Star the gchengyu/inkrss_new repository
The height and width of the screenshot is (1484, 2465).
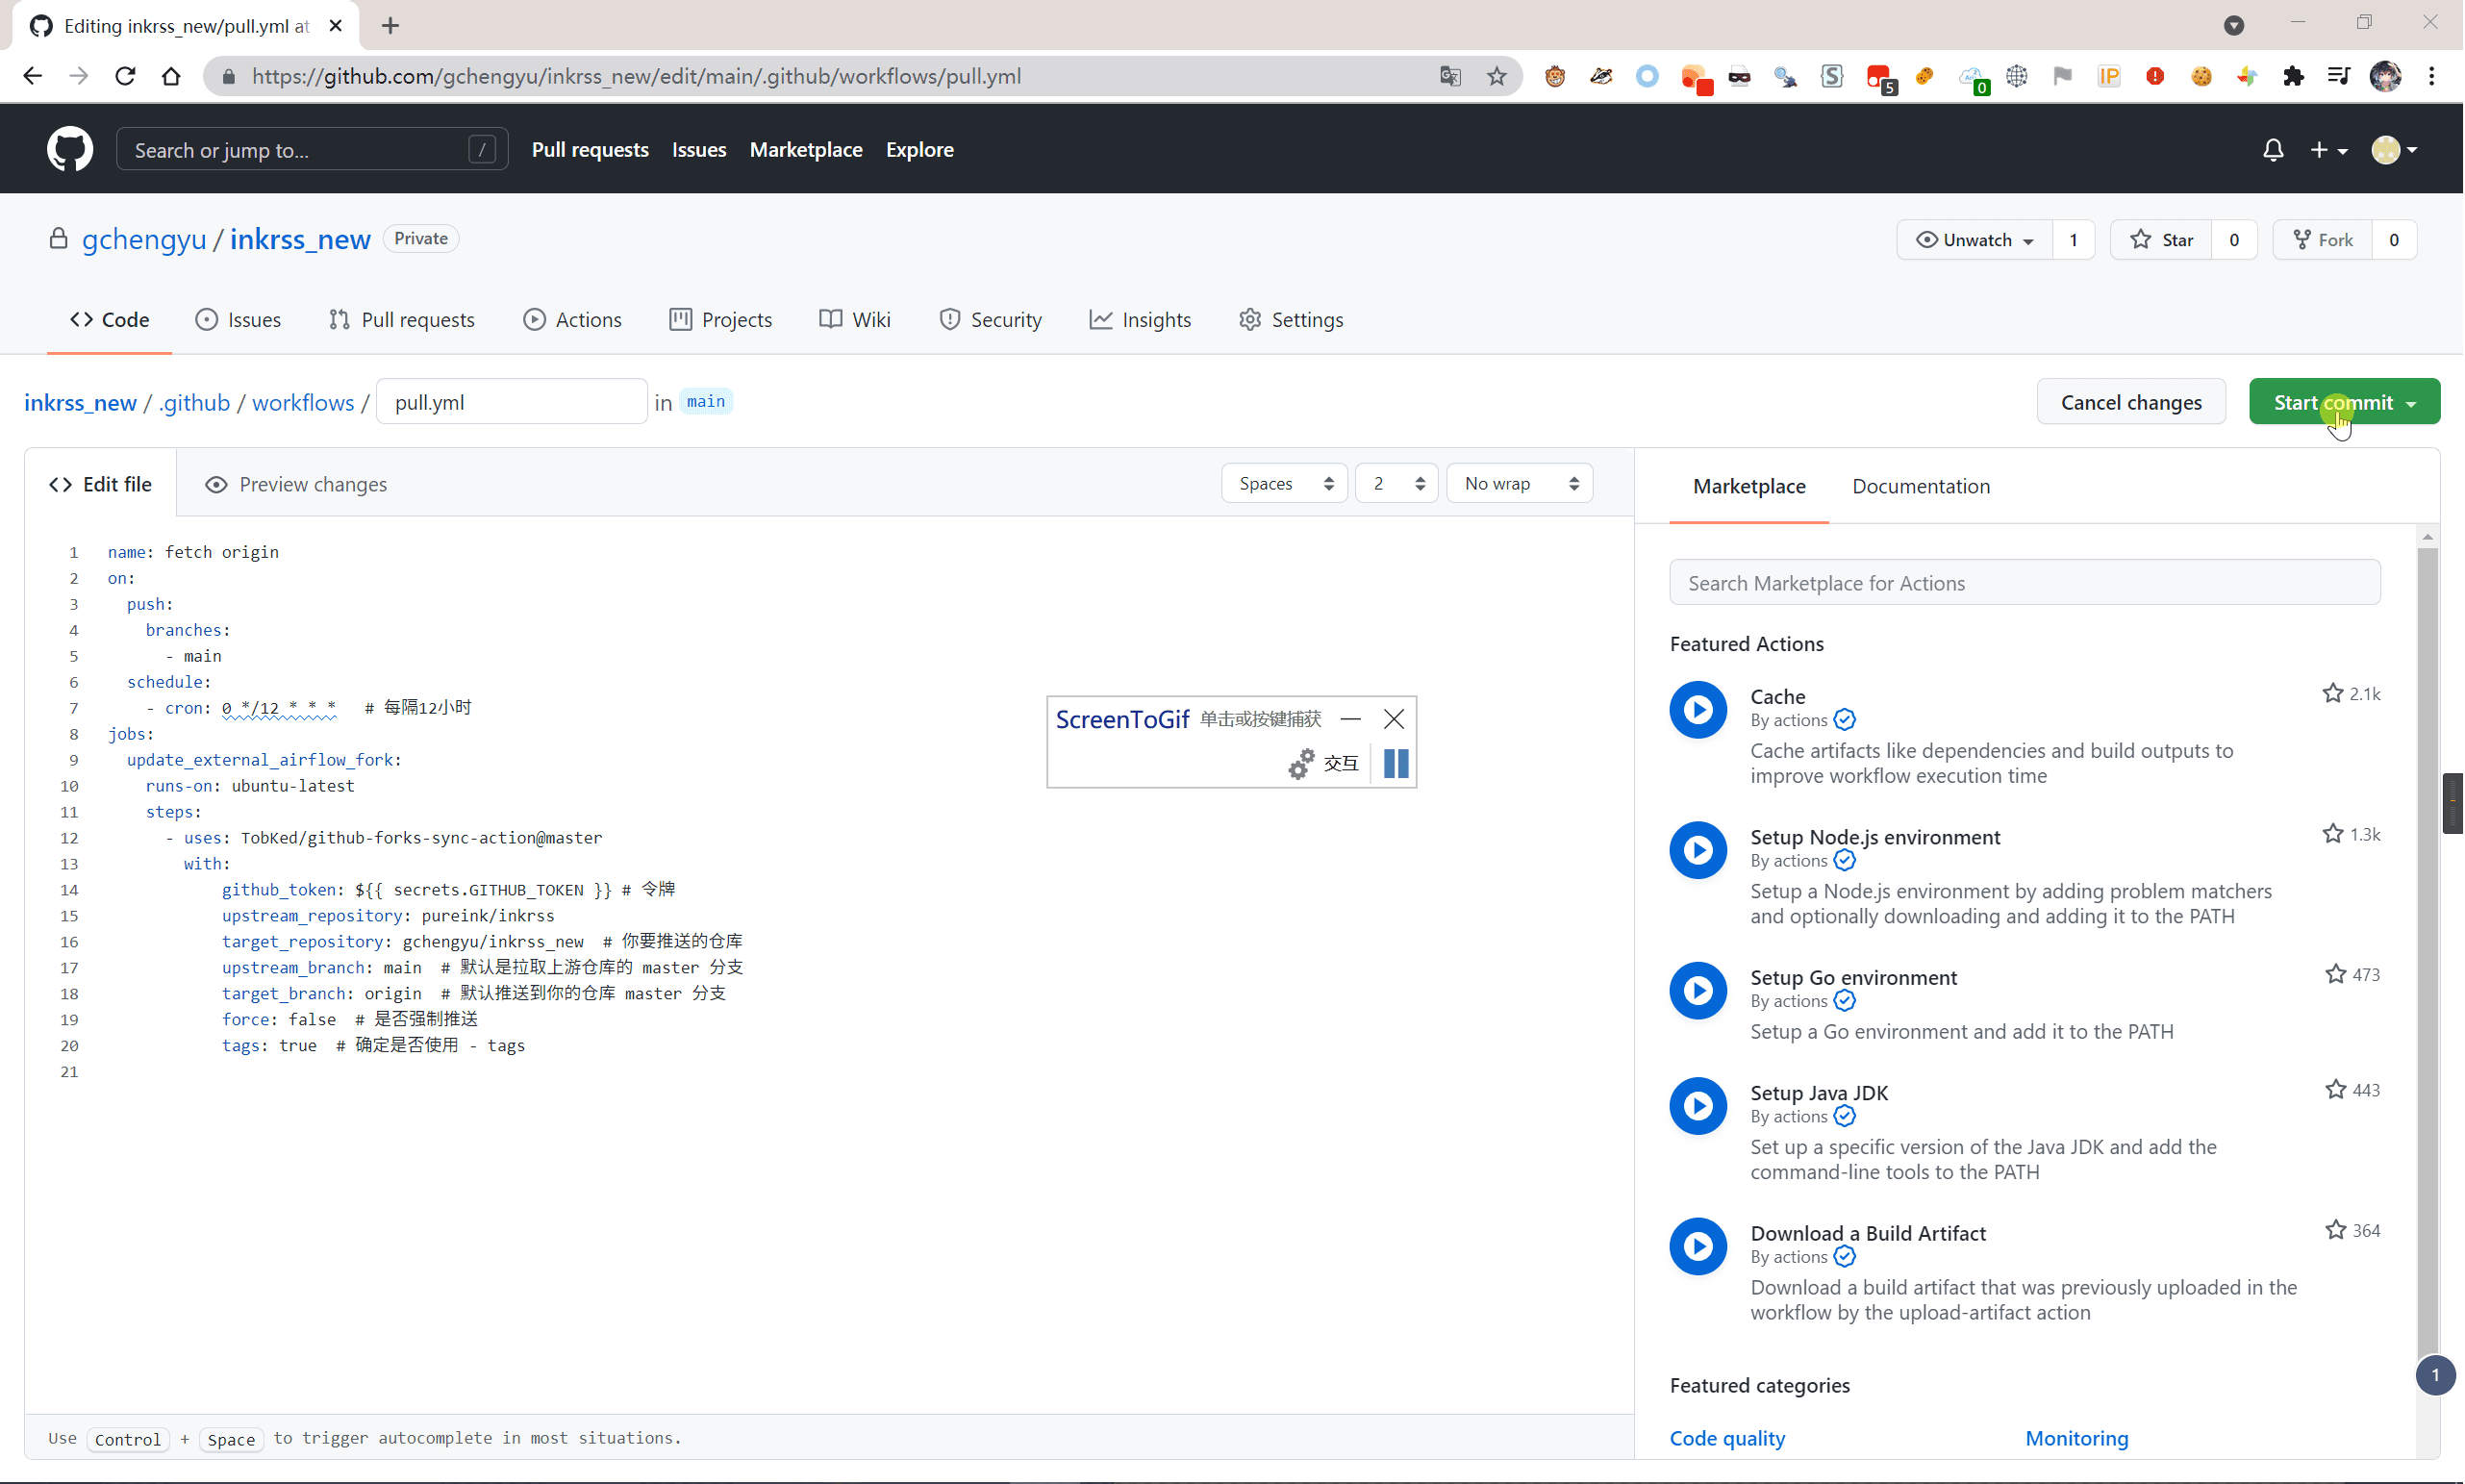pyautogui.click(x=2161, y=240)
